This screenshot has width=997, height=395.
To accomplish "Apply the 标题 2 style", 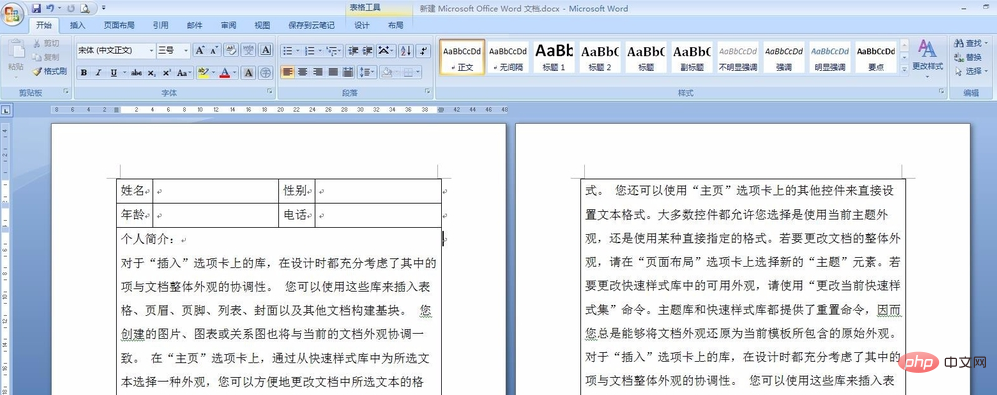I will tap(600, 57).
